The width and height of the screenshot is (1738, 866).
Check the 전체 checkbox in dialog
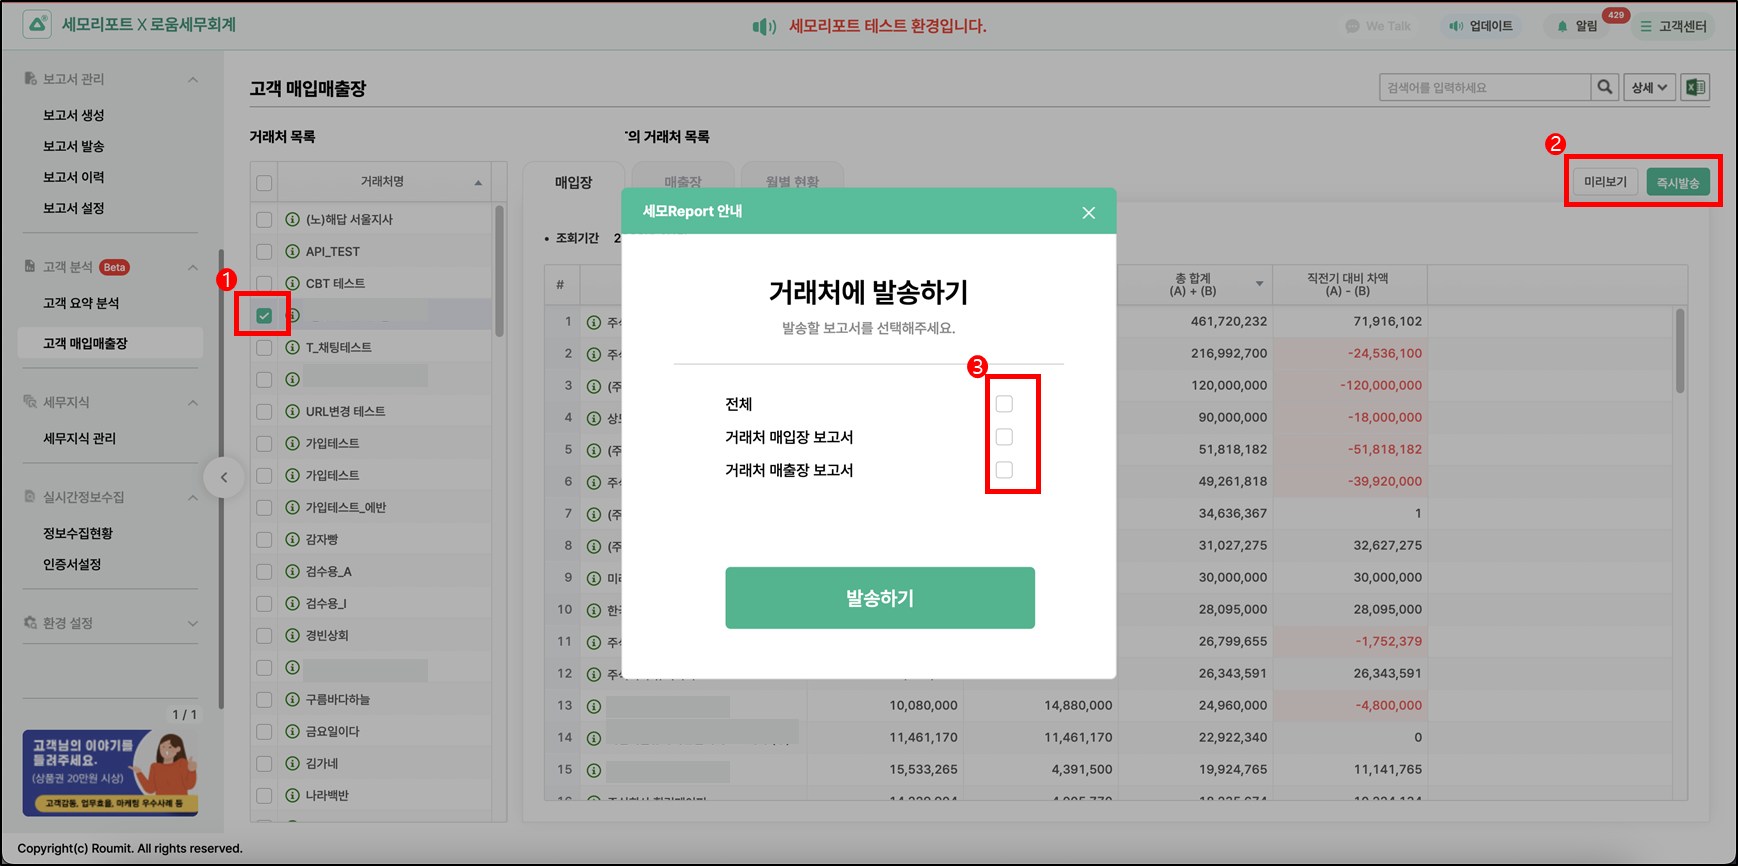click(1004, 404)
